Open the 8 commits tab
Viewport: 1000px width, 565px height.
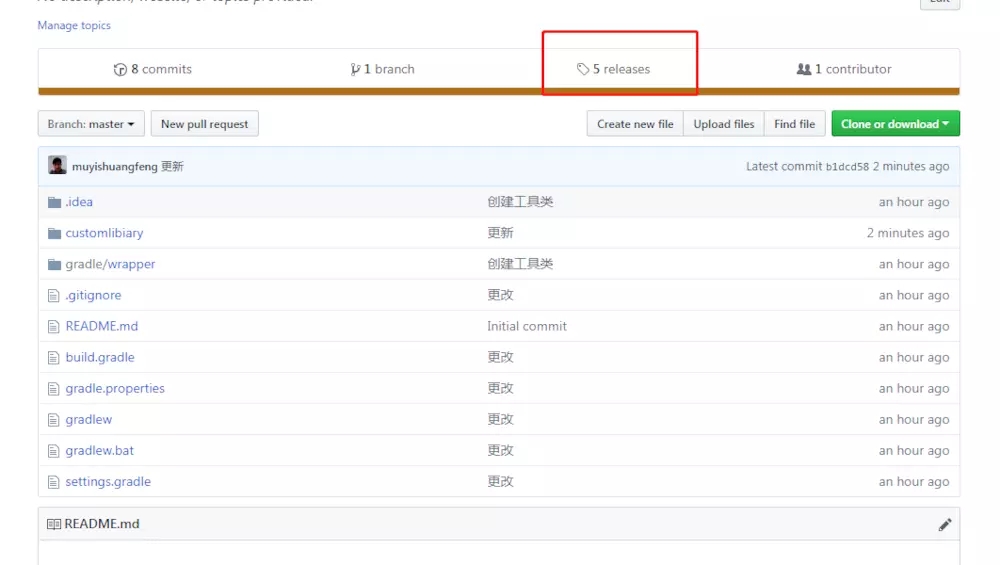coord(152,69)
